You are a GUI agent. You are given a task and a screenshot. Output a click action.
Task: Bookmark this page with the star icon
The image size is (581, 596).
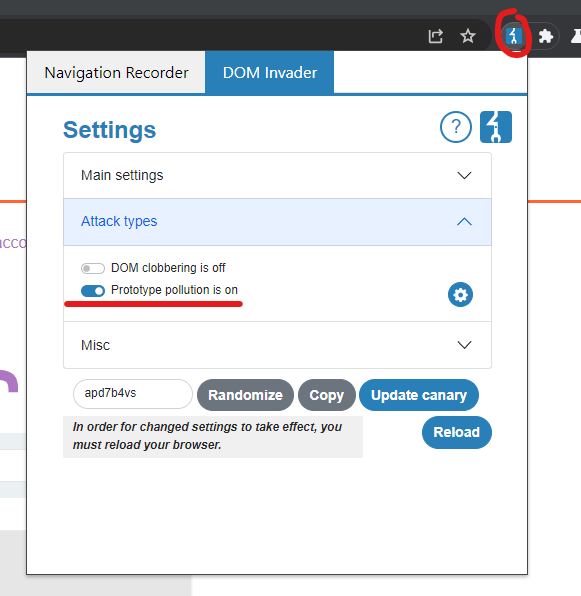468,36
